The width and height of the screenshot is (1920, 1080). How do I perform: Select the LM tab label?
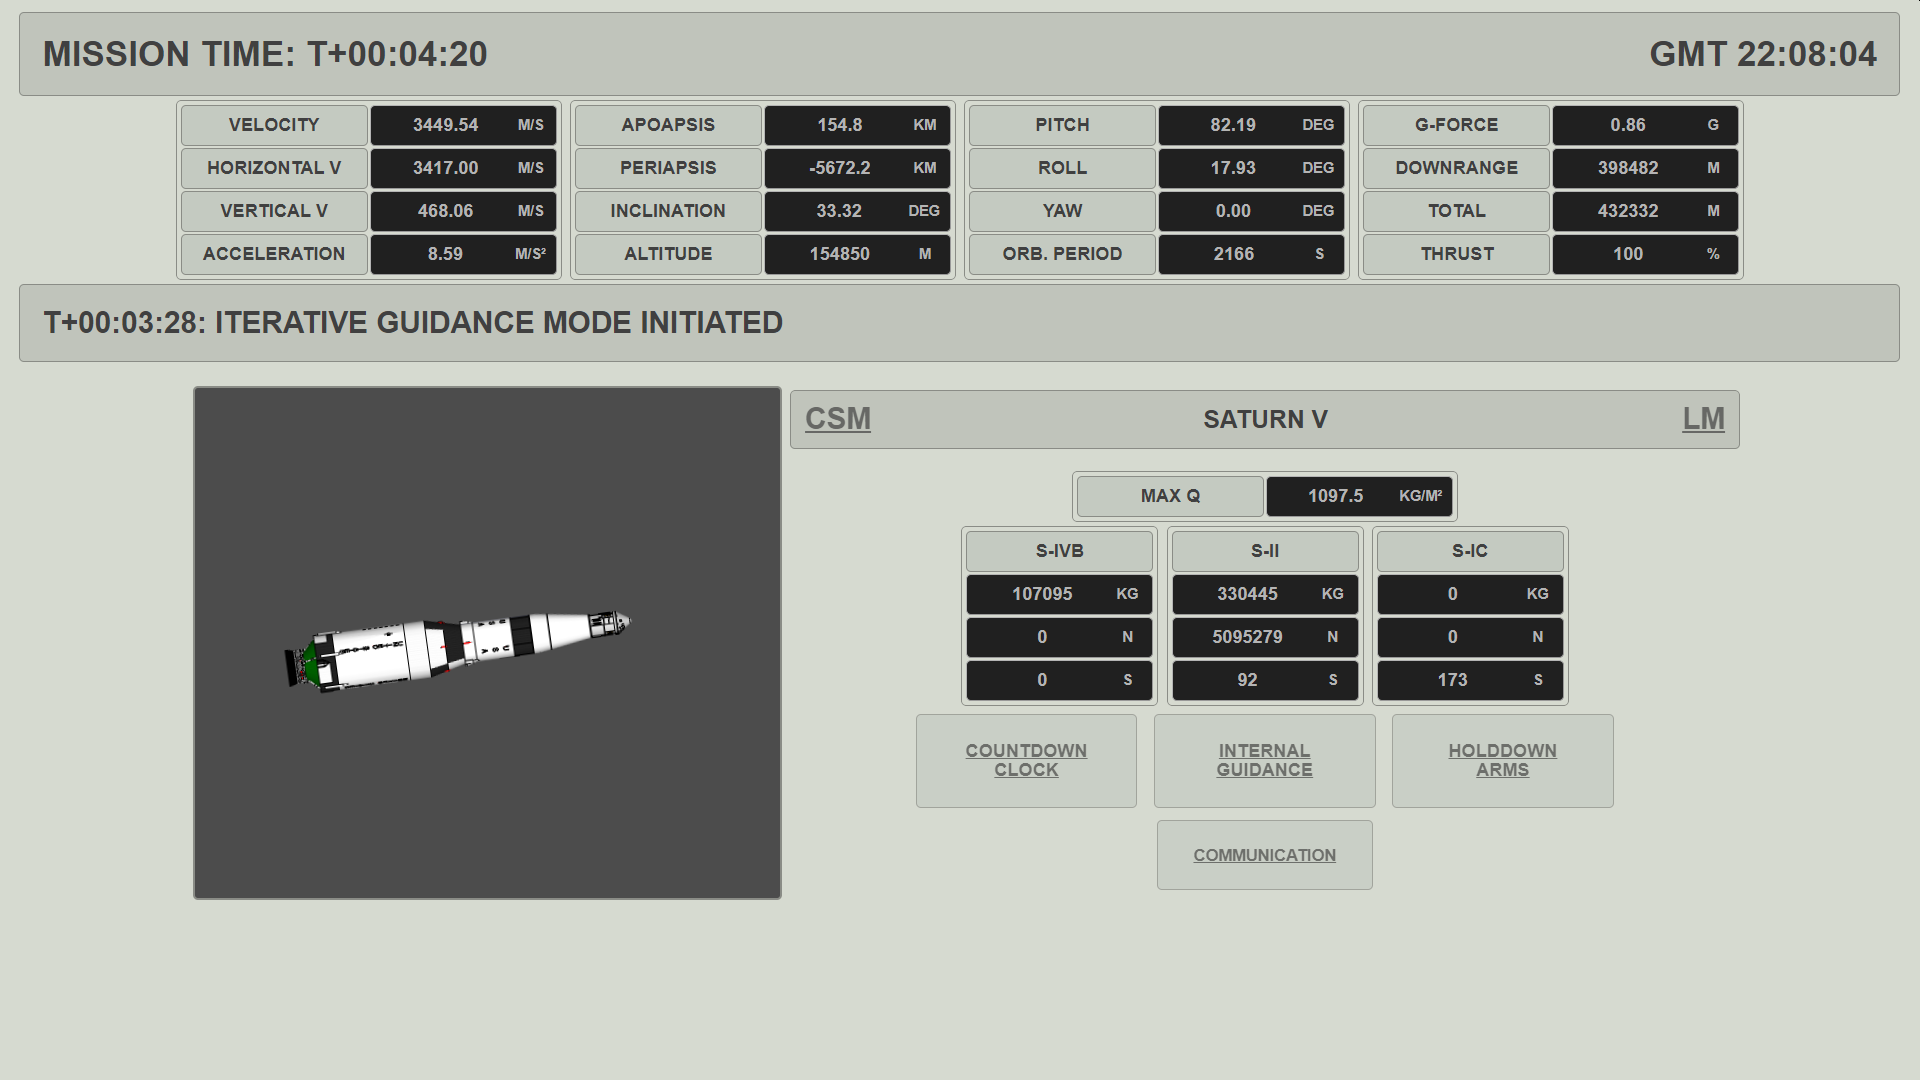coord(1702,419)
